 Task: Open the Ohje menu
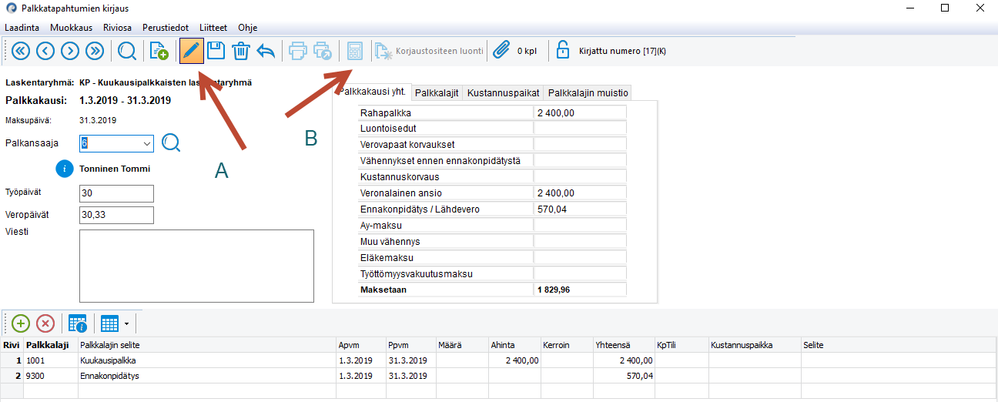[246, 28]
